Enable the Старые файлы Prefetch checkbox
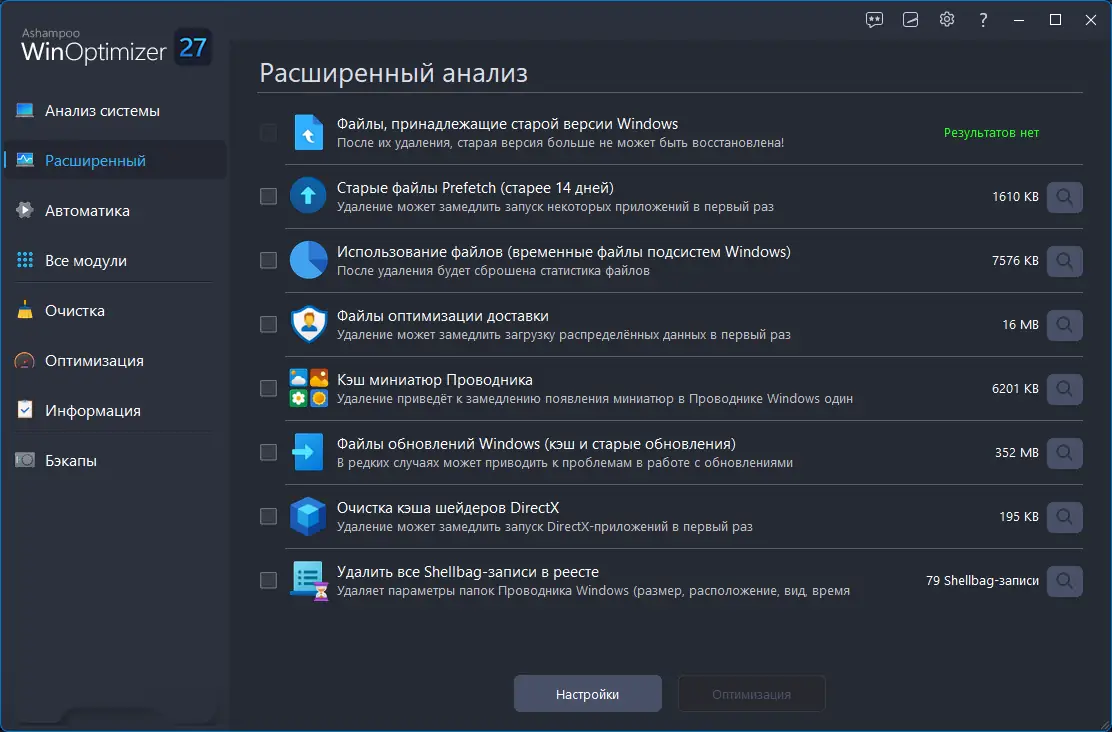Viewport: 1112px width, 732px height. pyautogui.click(x=268, y=196)
